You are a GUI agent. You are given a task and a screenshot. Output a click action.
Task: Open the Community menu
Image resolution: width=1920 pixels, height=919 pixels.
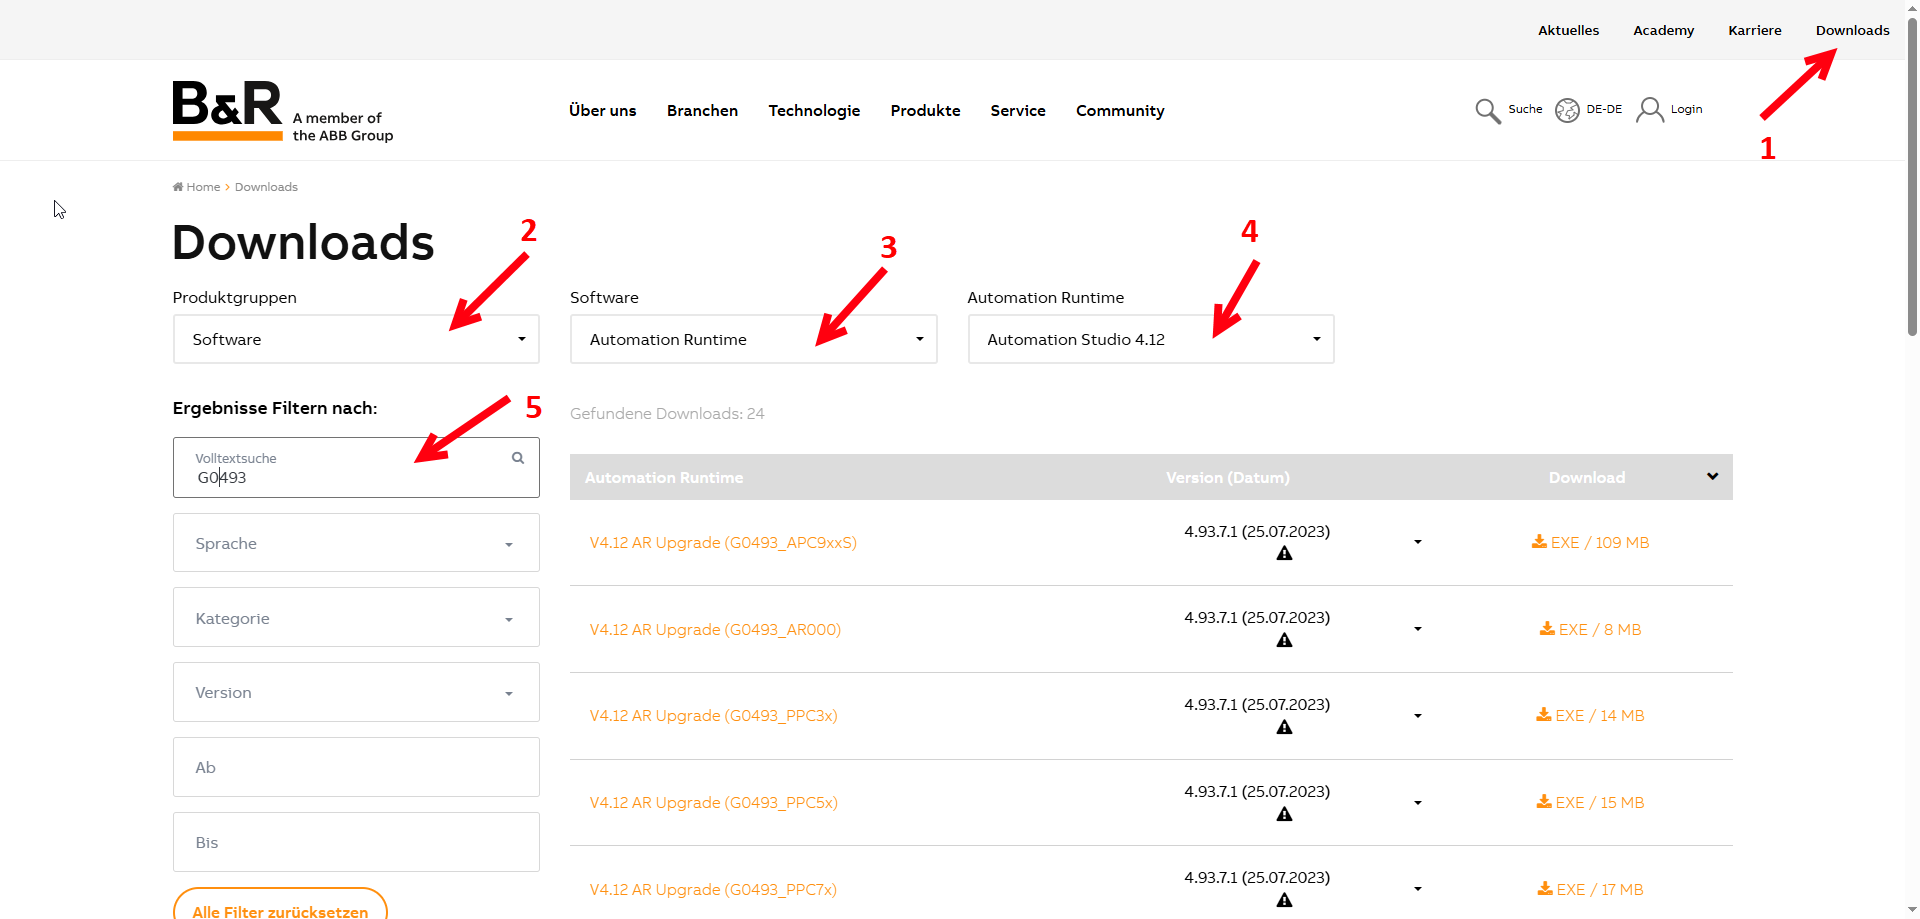1120,111
